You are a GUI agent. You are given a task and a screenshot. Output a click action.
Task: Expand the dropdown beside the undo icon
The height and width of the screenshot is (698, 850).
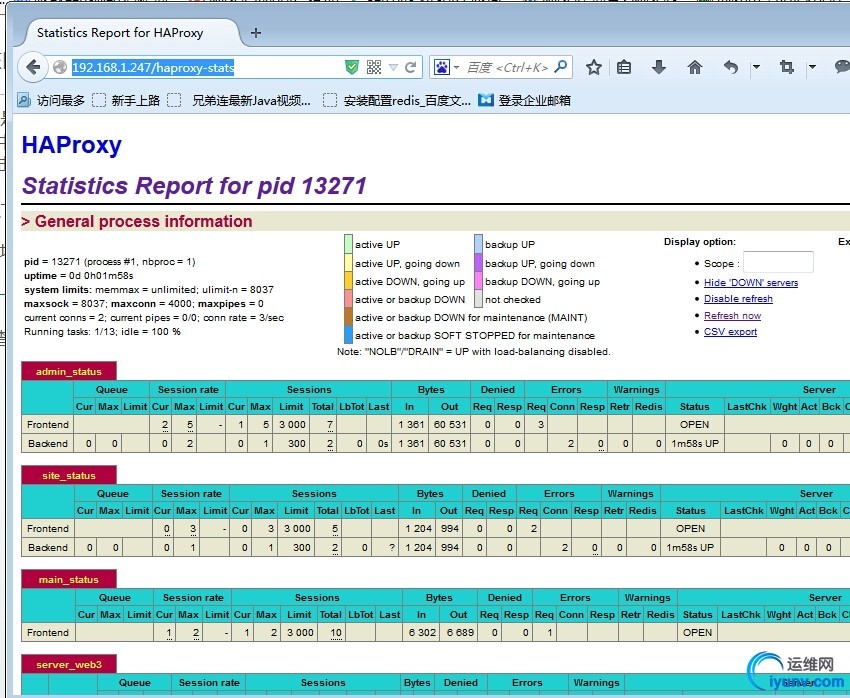coord(756,67)
